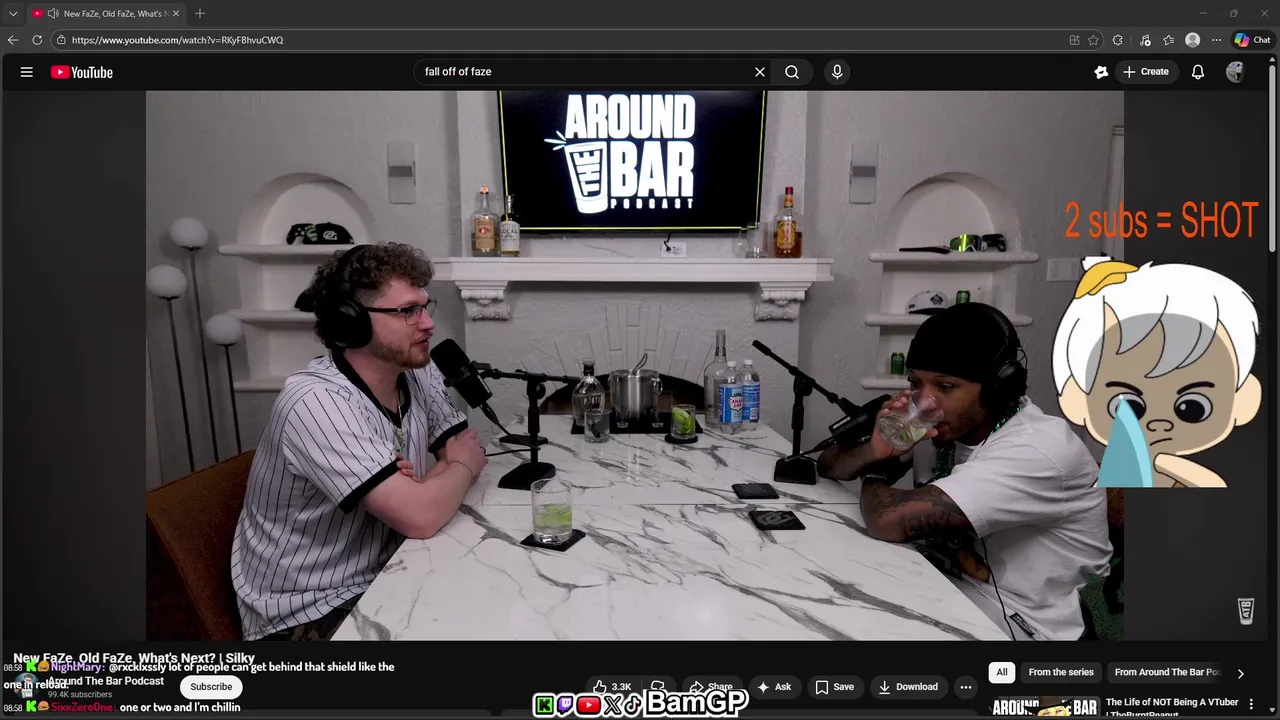
Task: Download the video
Action: click(908, 687)
